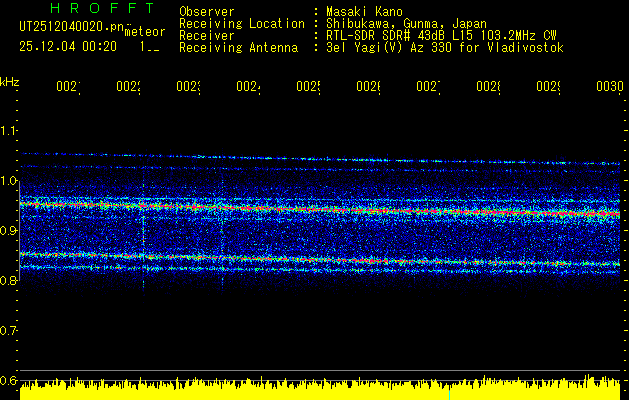629x400 pixels.
Task: Click receiver info RTL-SDR SDR# 103.2MHz
Action: click(x=441, y=36)
